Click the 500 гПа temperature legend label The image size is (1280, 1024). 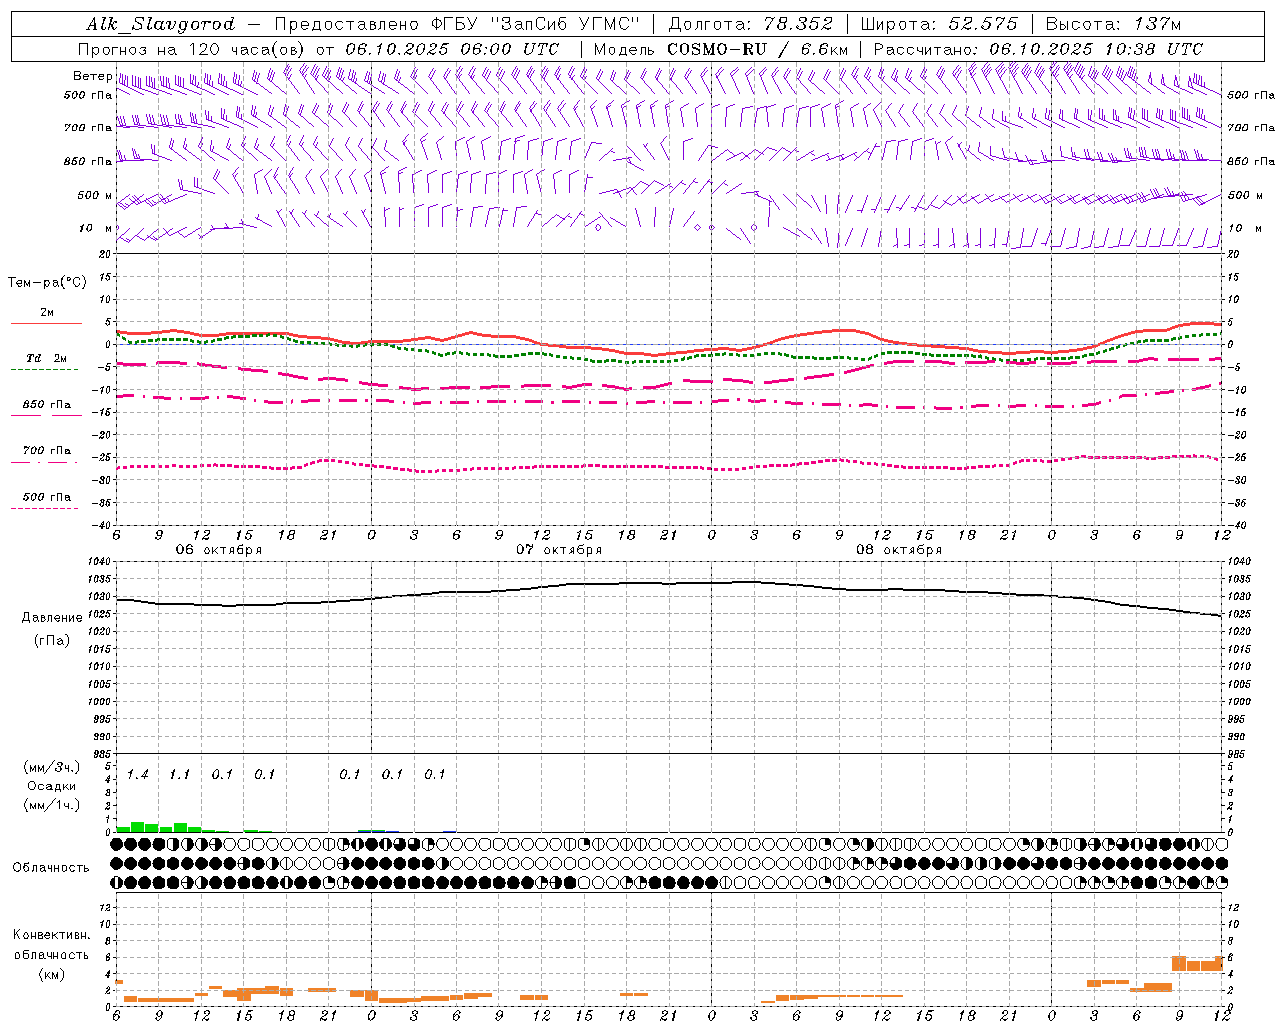coord(47,497)
